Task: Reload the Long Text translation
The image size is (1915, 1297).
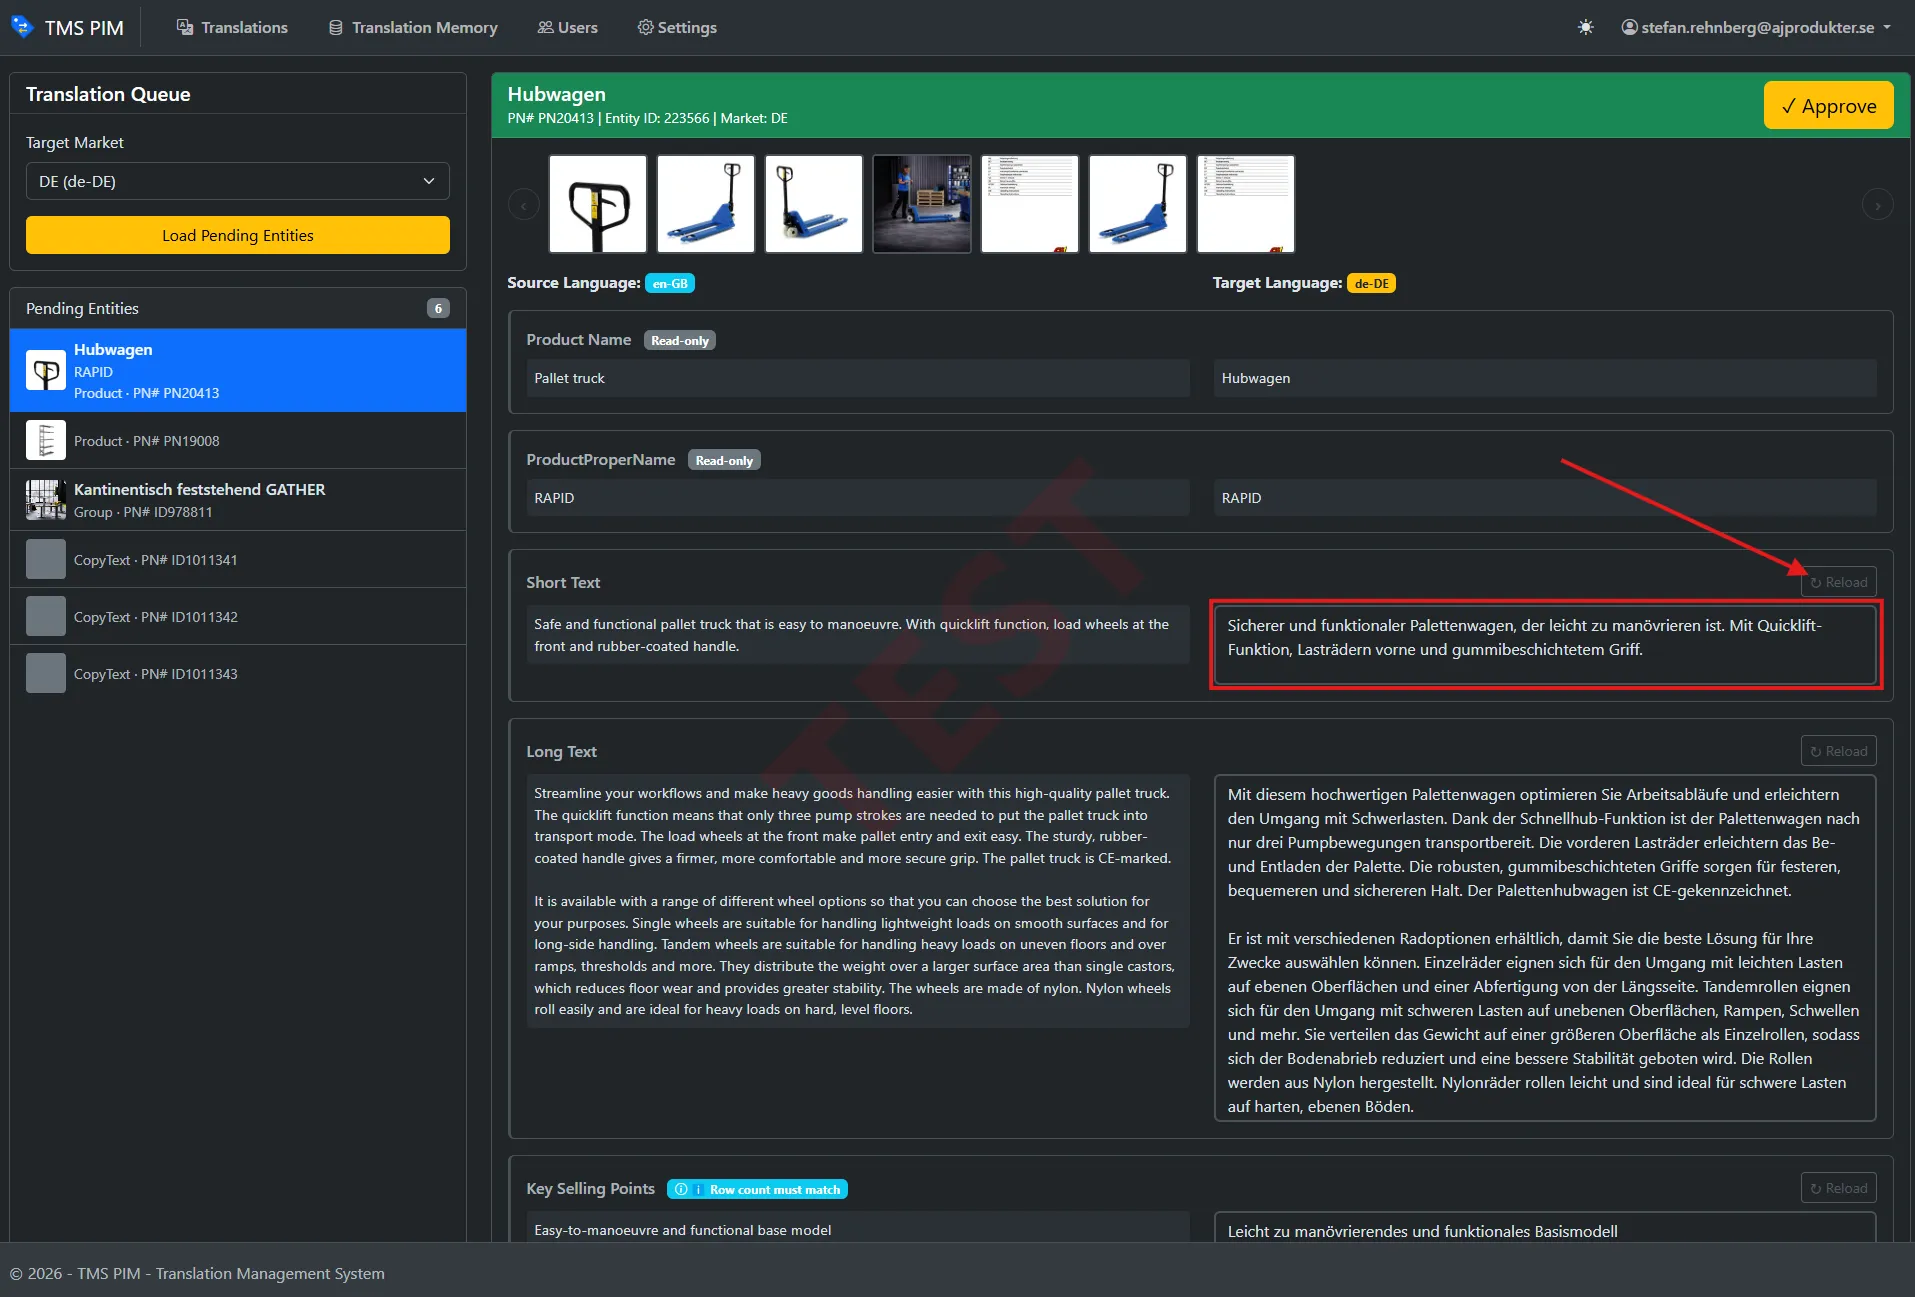Action: point(1838,751)
